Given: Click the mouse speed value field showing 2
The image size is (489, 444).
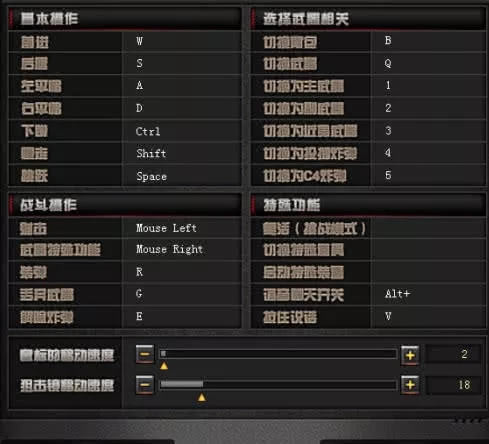Looking at the screenshot, I should (x=453, y=354).
